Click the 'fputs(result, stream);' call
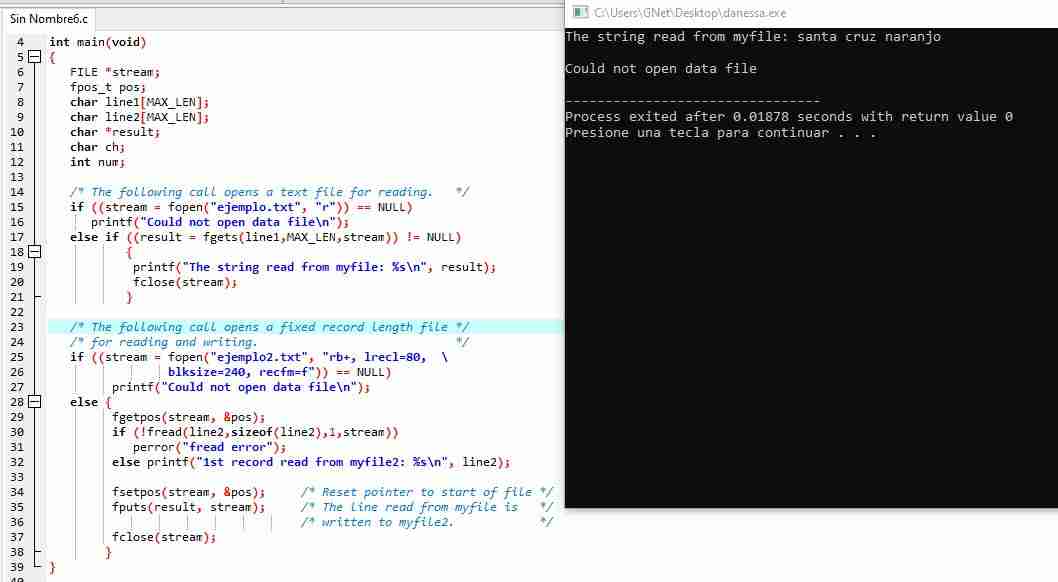 (x=188, y=507)
